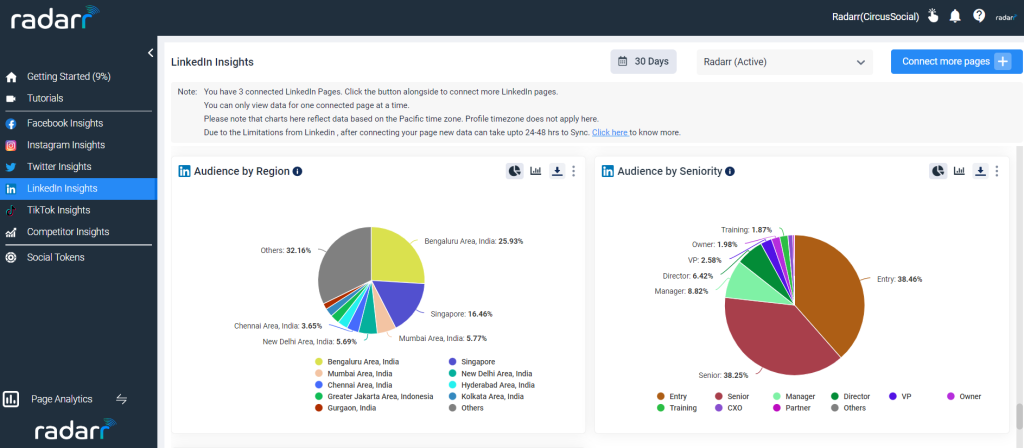Switch Audience by Region to pie chart view
Screen dimensions: 1024x448
click(515, 171)
